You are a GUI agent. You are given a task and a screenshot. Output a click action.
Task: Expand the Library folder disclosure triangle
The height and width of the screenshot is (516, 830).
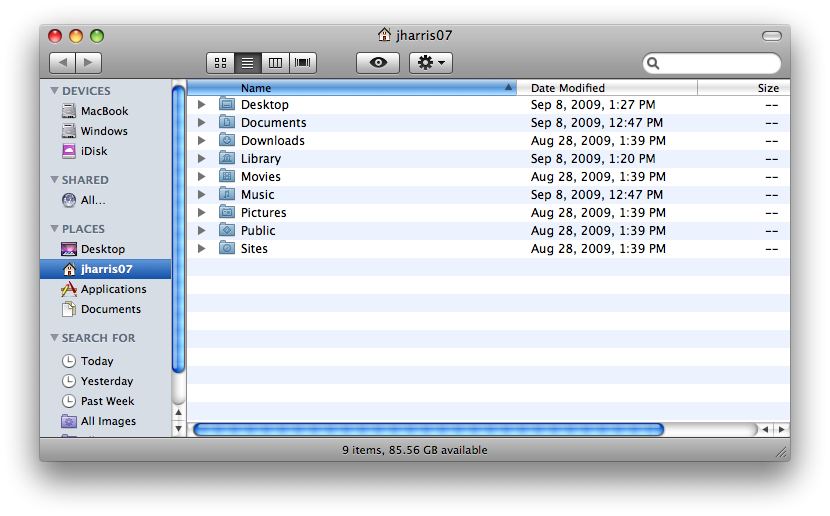201,159
